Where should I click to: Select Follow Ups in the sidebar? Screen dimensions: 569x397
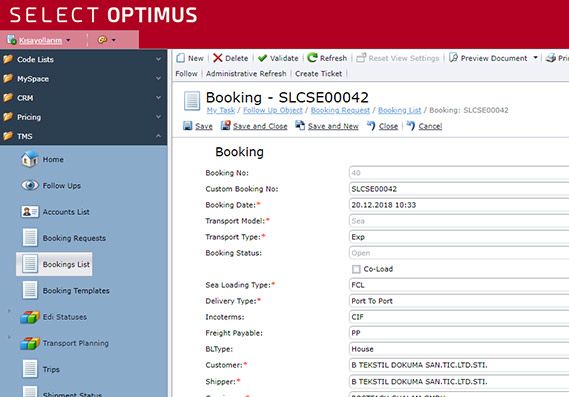(62, 185)
